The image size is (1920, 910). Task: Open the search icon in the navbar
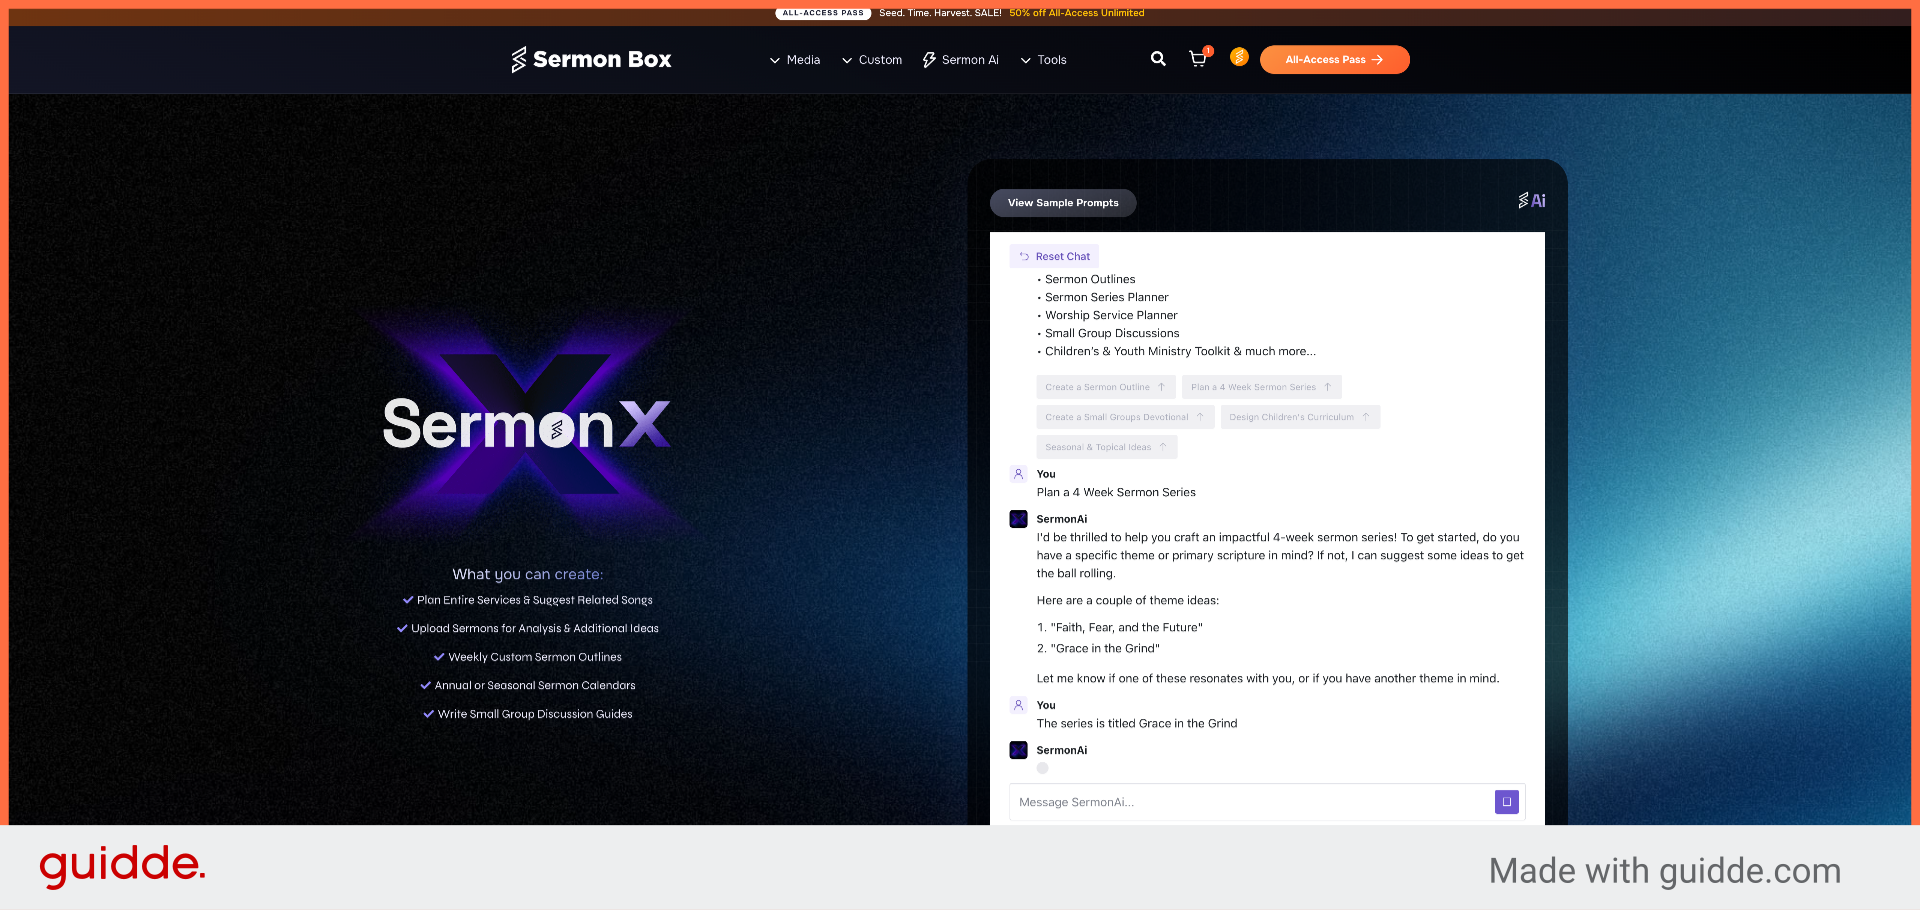(1158, 59)
